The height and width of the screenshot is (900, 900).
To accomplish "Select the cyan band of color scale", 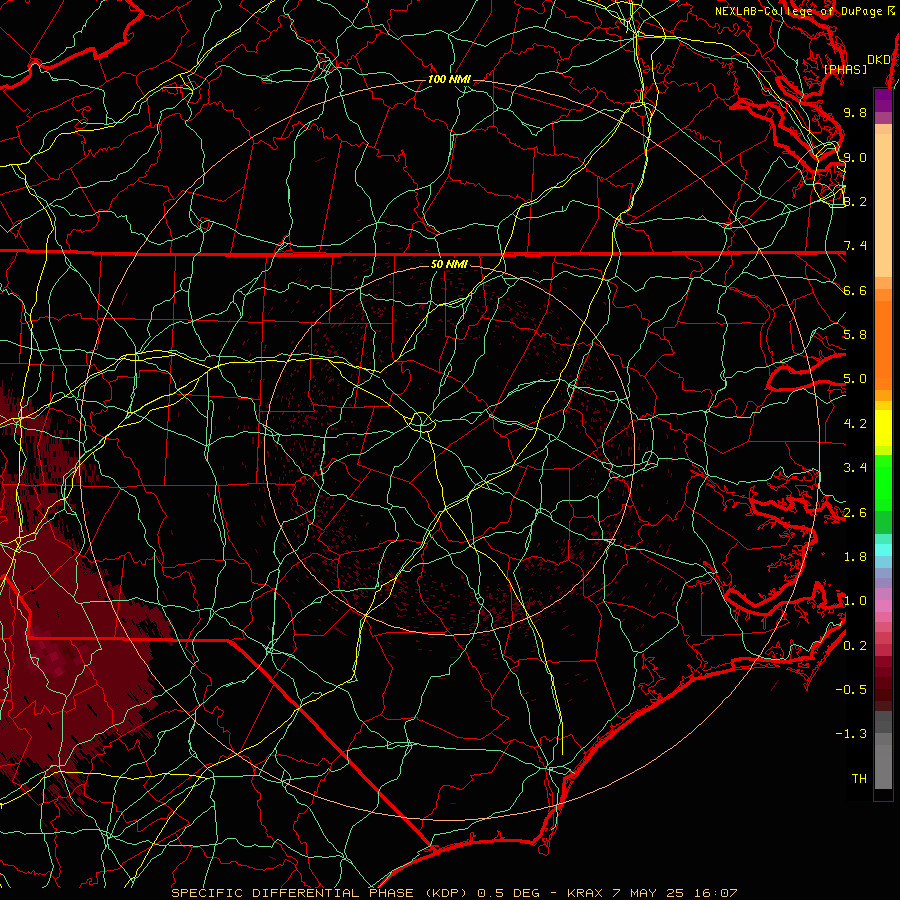I will tap(883, 550).
